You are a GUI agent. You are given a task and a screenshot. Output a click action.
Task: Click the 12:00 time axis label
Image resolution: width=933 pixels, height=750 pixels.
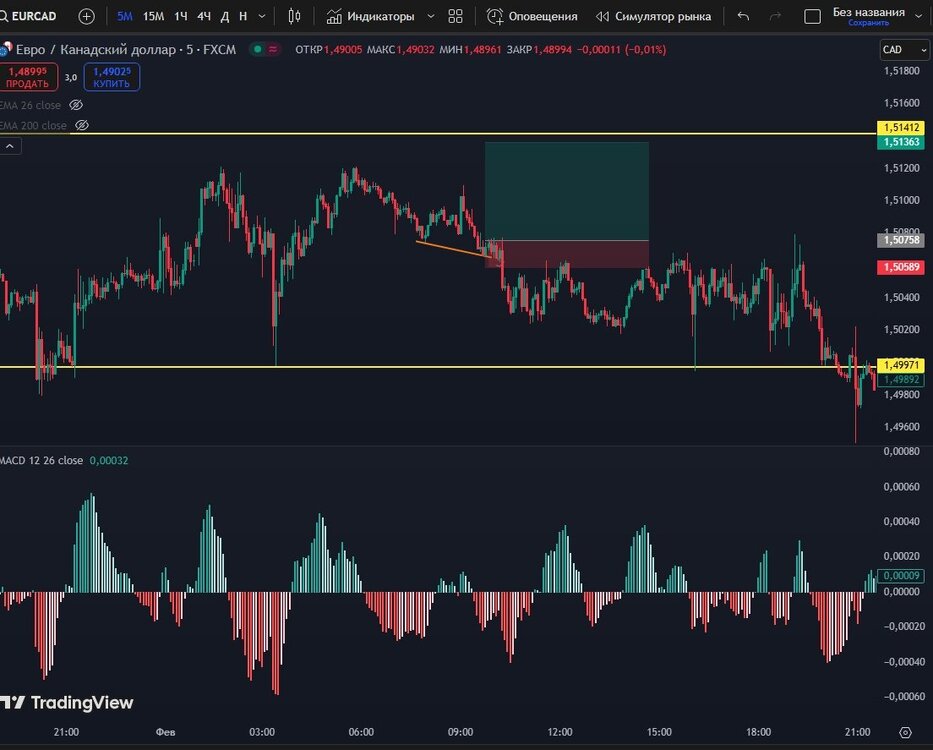tap(559, 732)
